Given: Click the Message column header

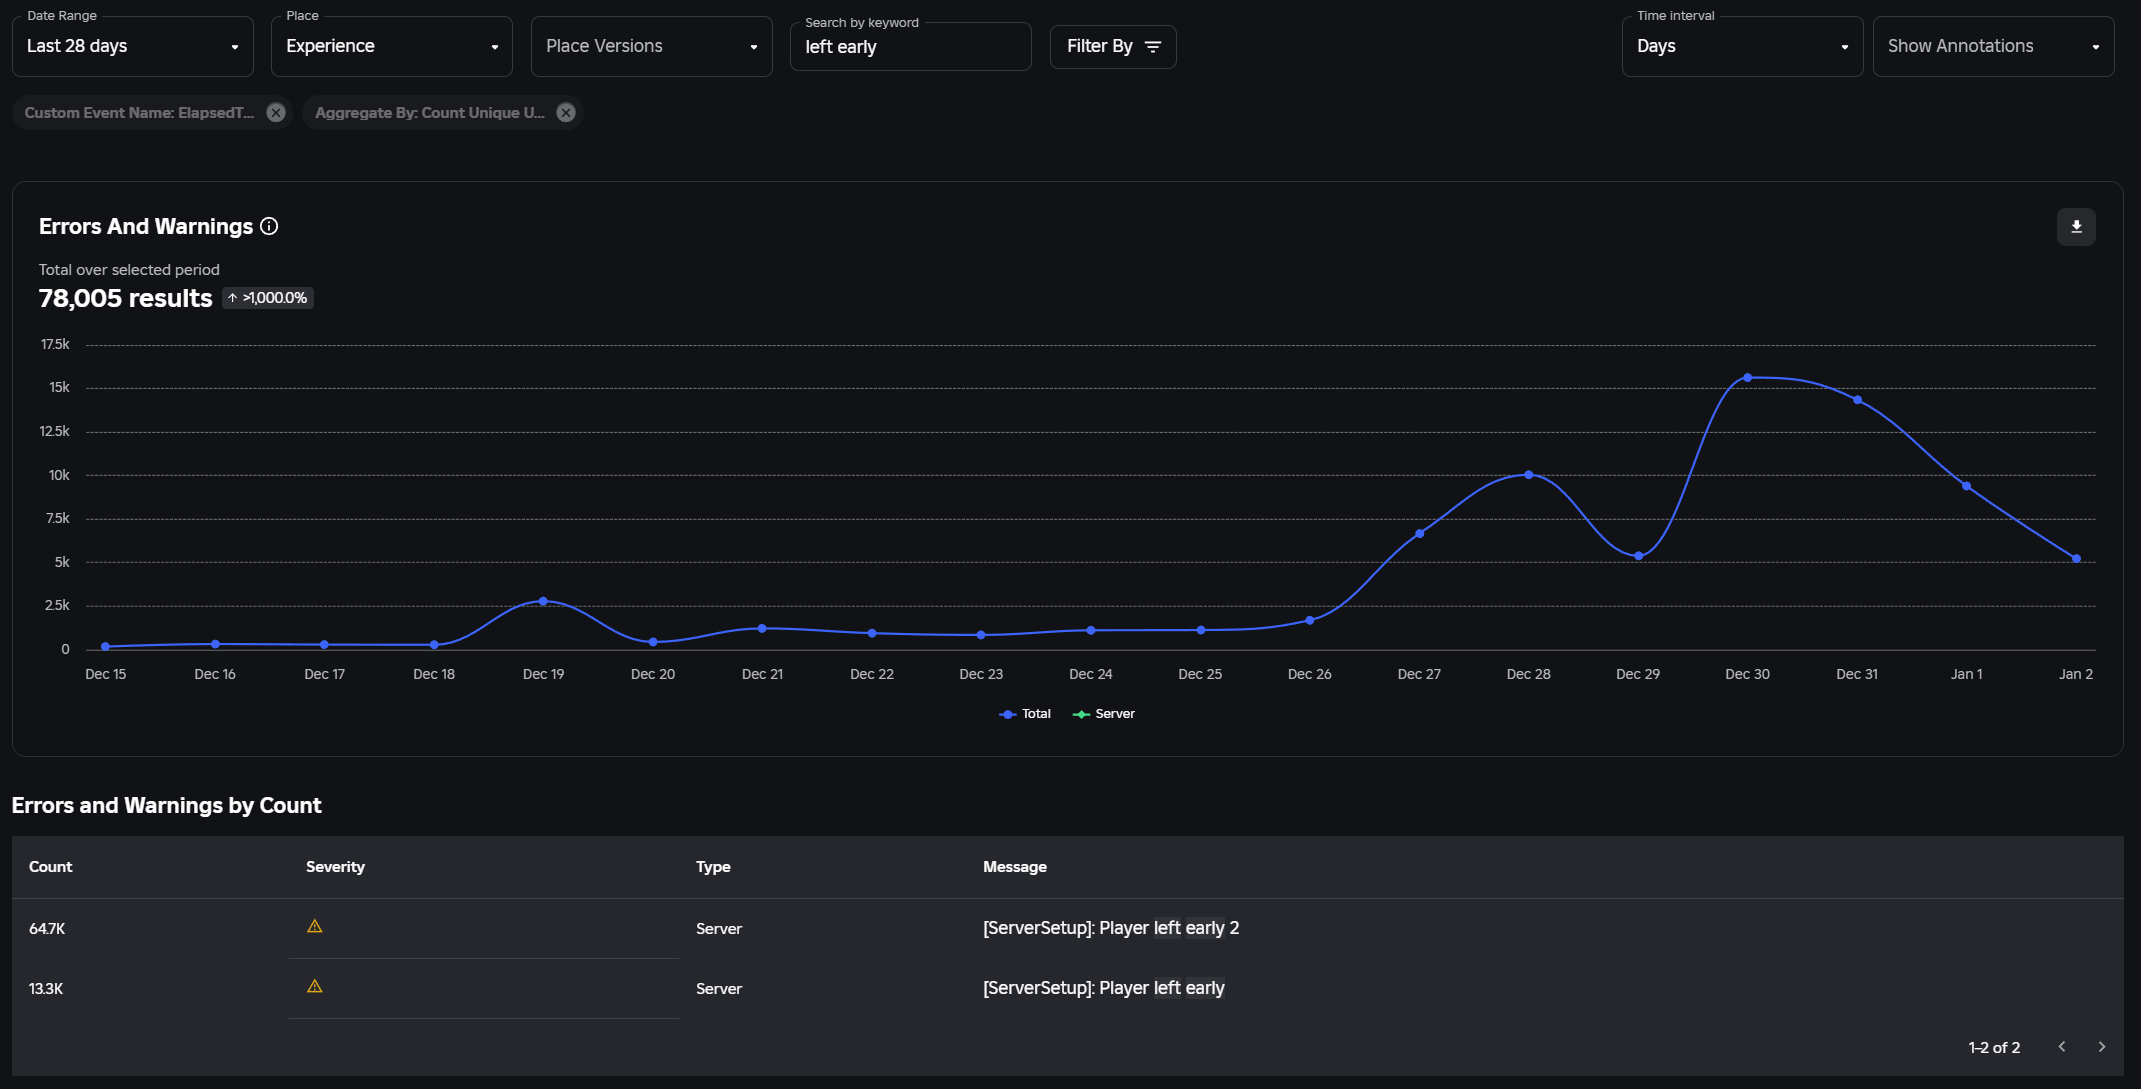Looking at the screenshot, I should (x=1015, y=867).
